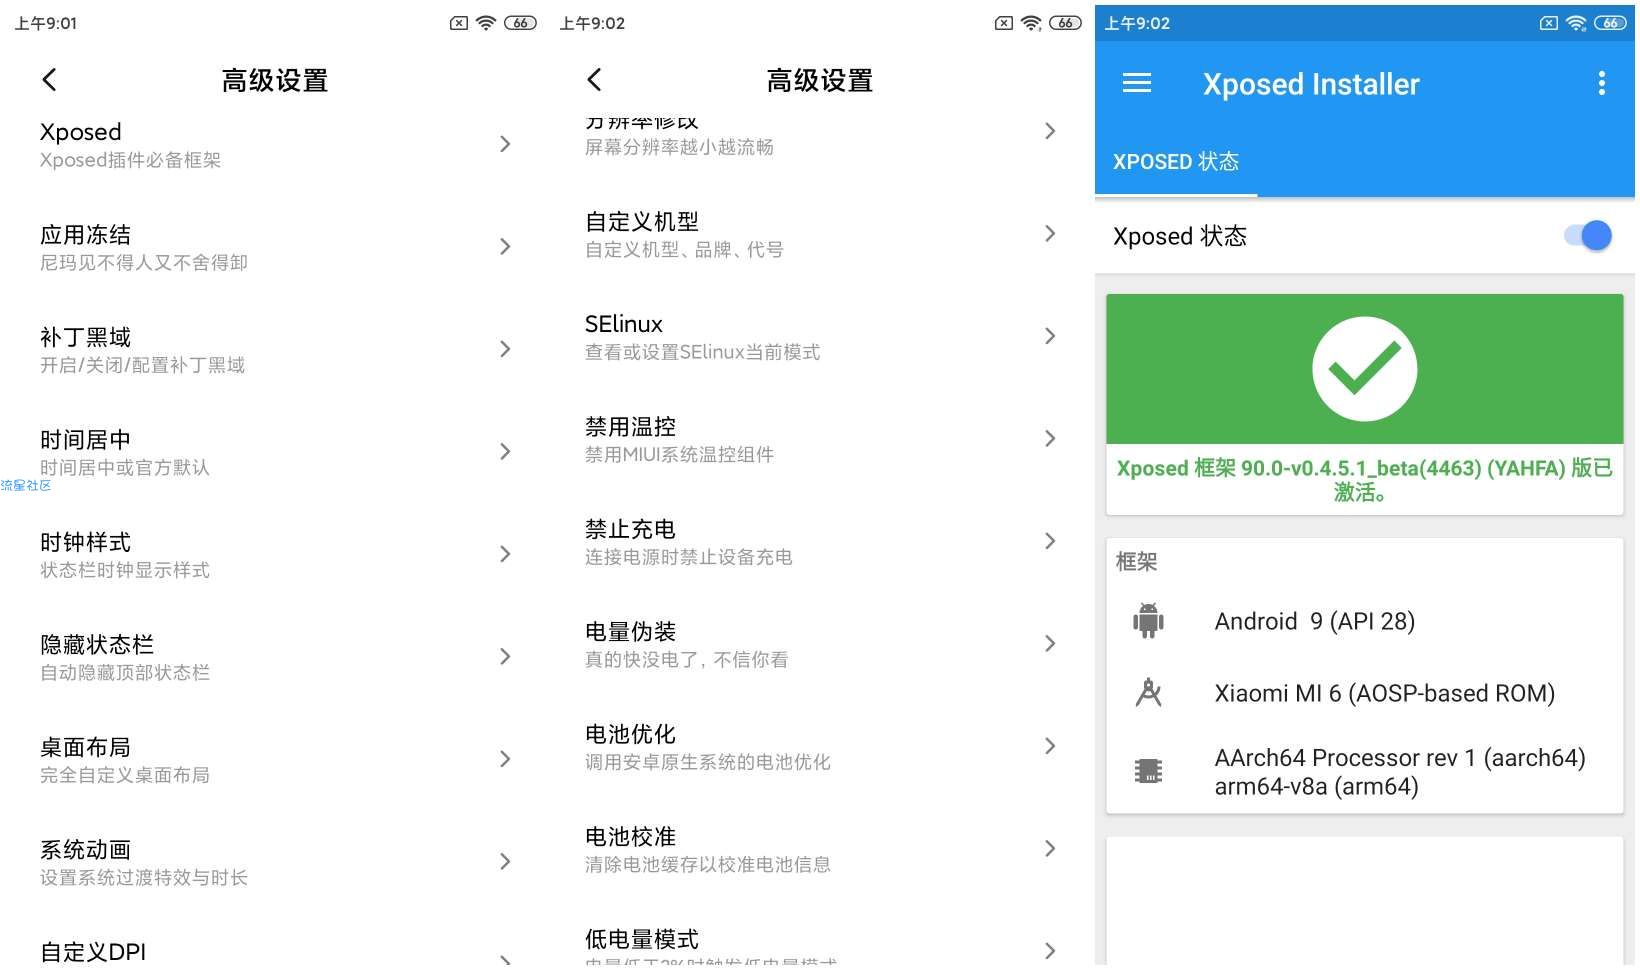Select 系统动画 settings item

pyautogui.click(x=272, y=862)
